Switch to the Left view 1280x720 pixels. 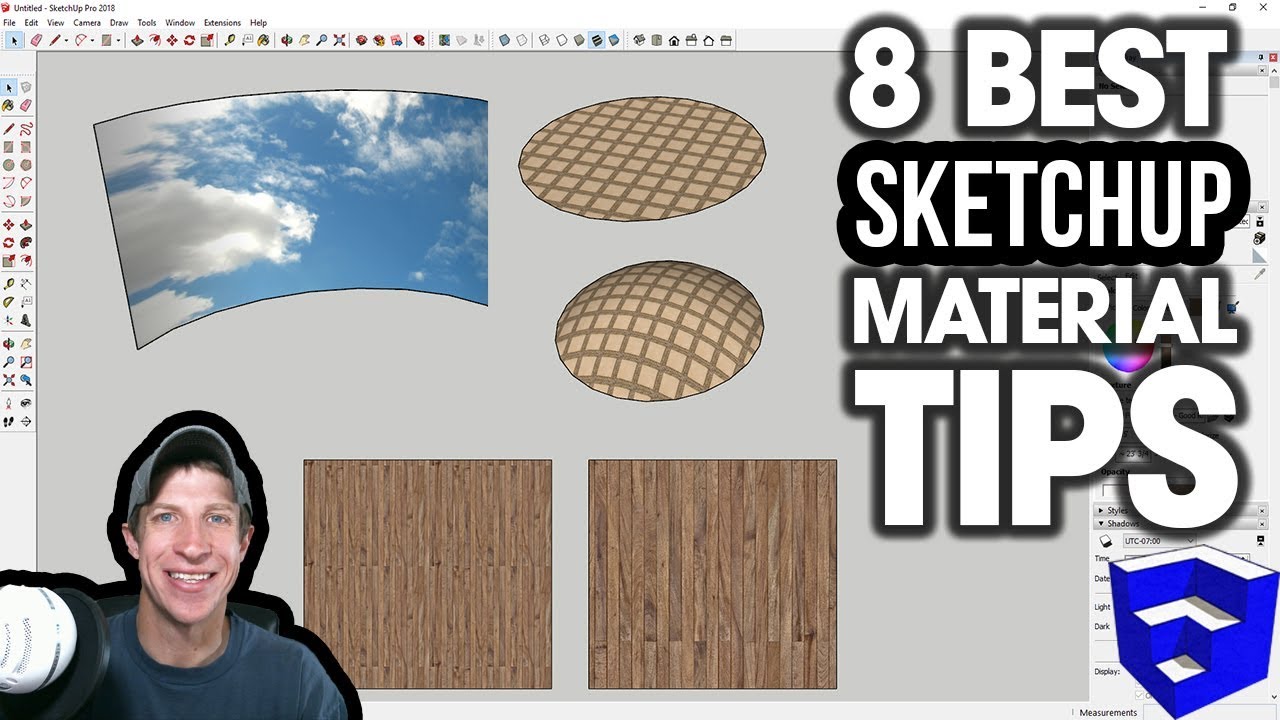point(727,41)
